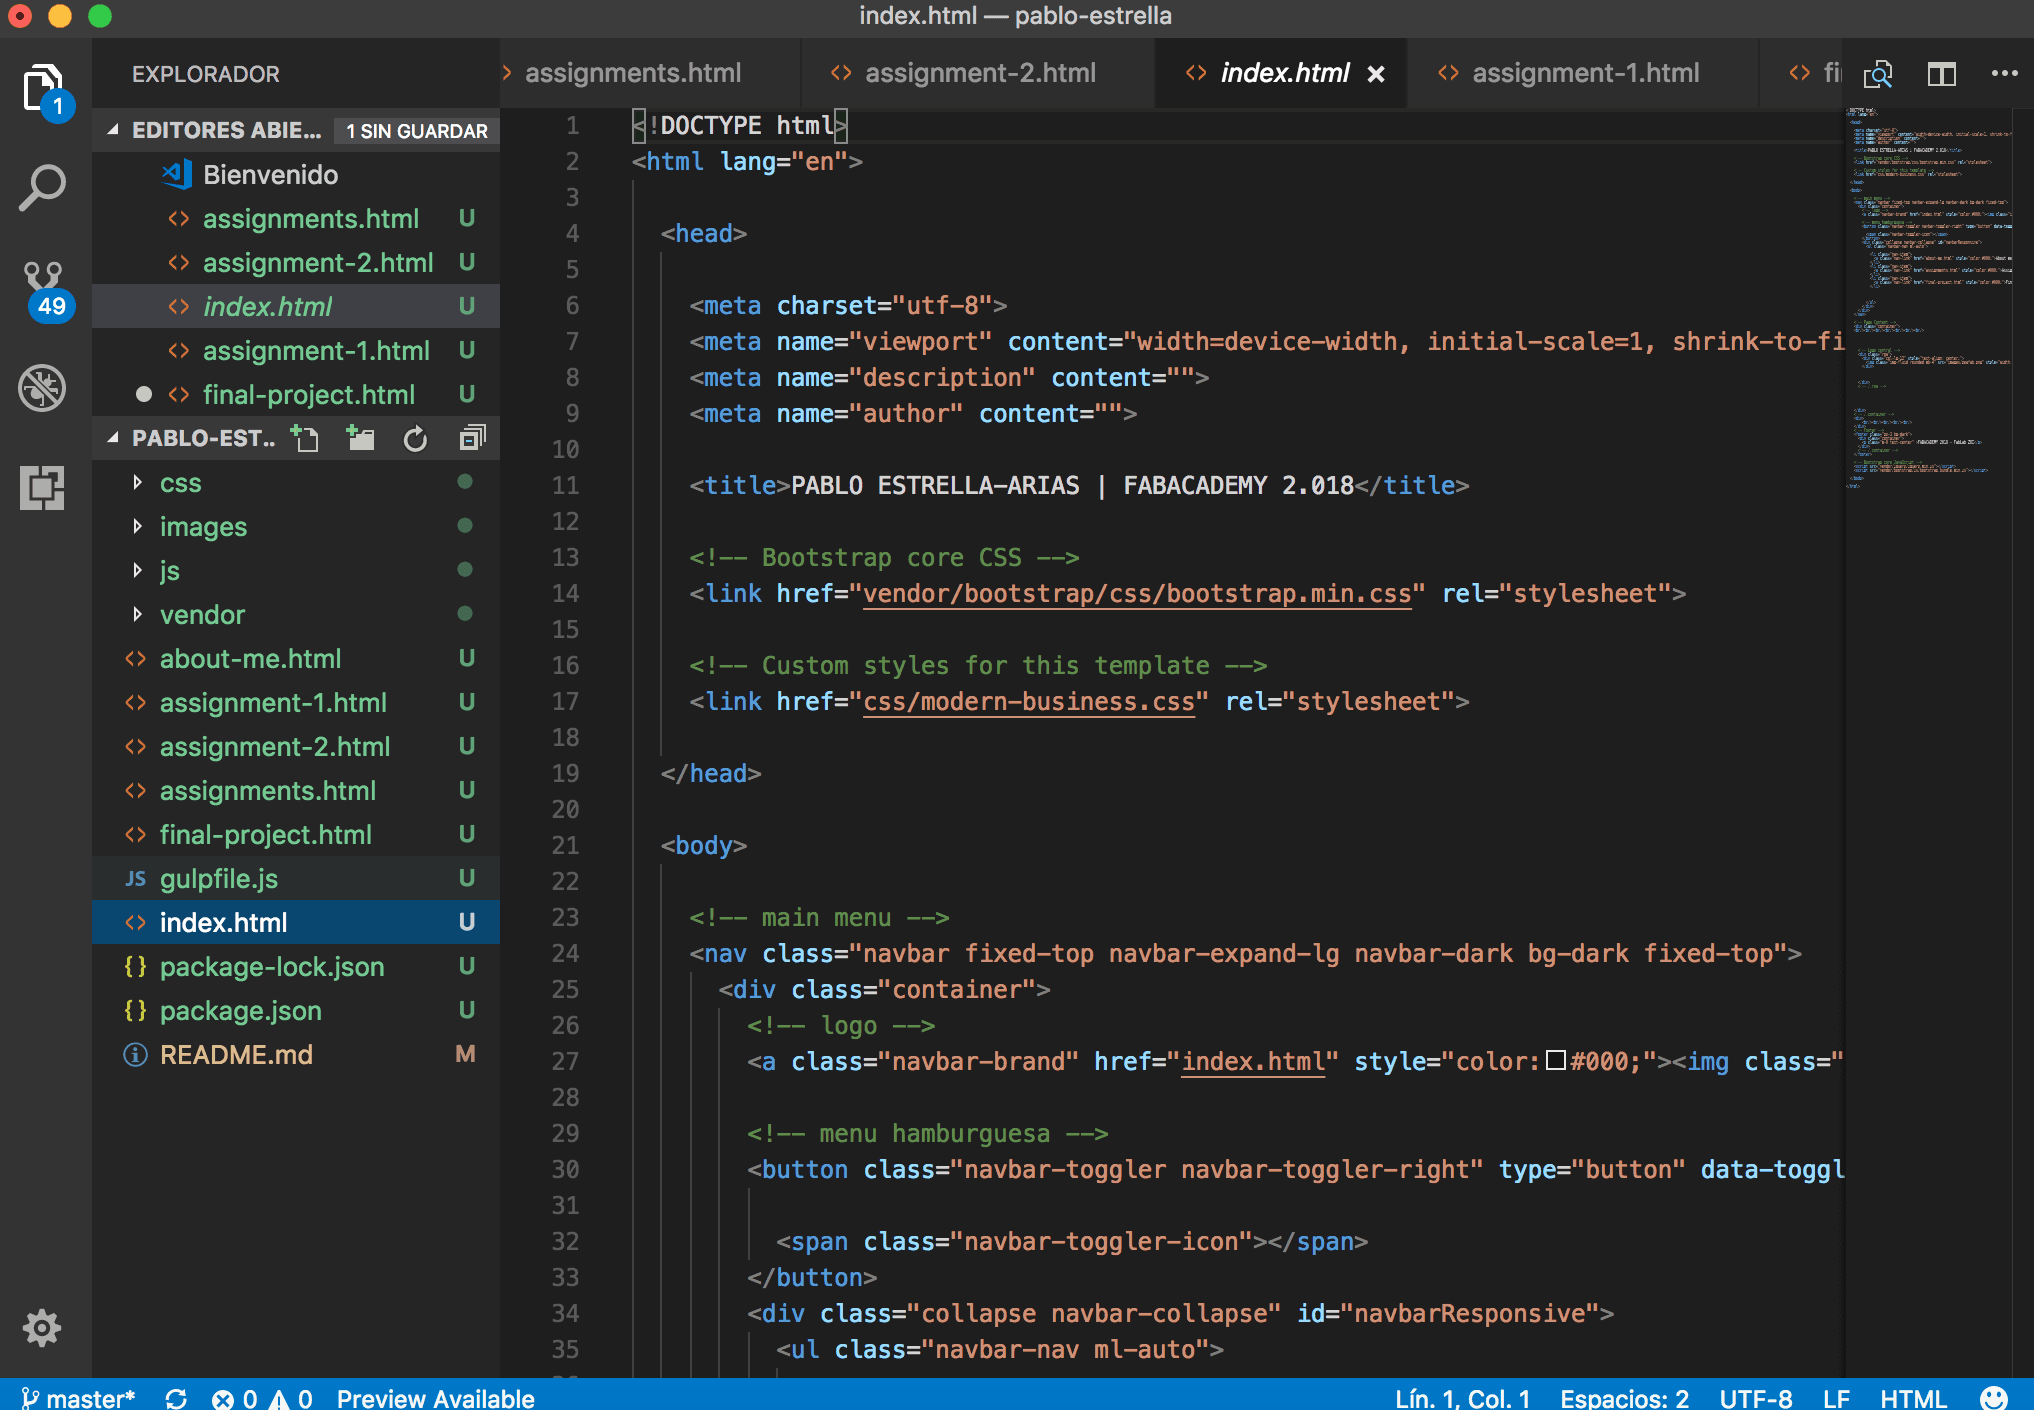Open unsaved final-project.html in open editors
Image resolution: width=2034 pixels, height=1410 pixels.
(x=296, y=394)
